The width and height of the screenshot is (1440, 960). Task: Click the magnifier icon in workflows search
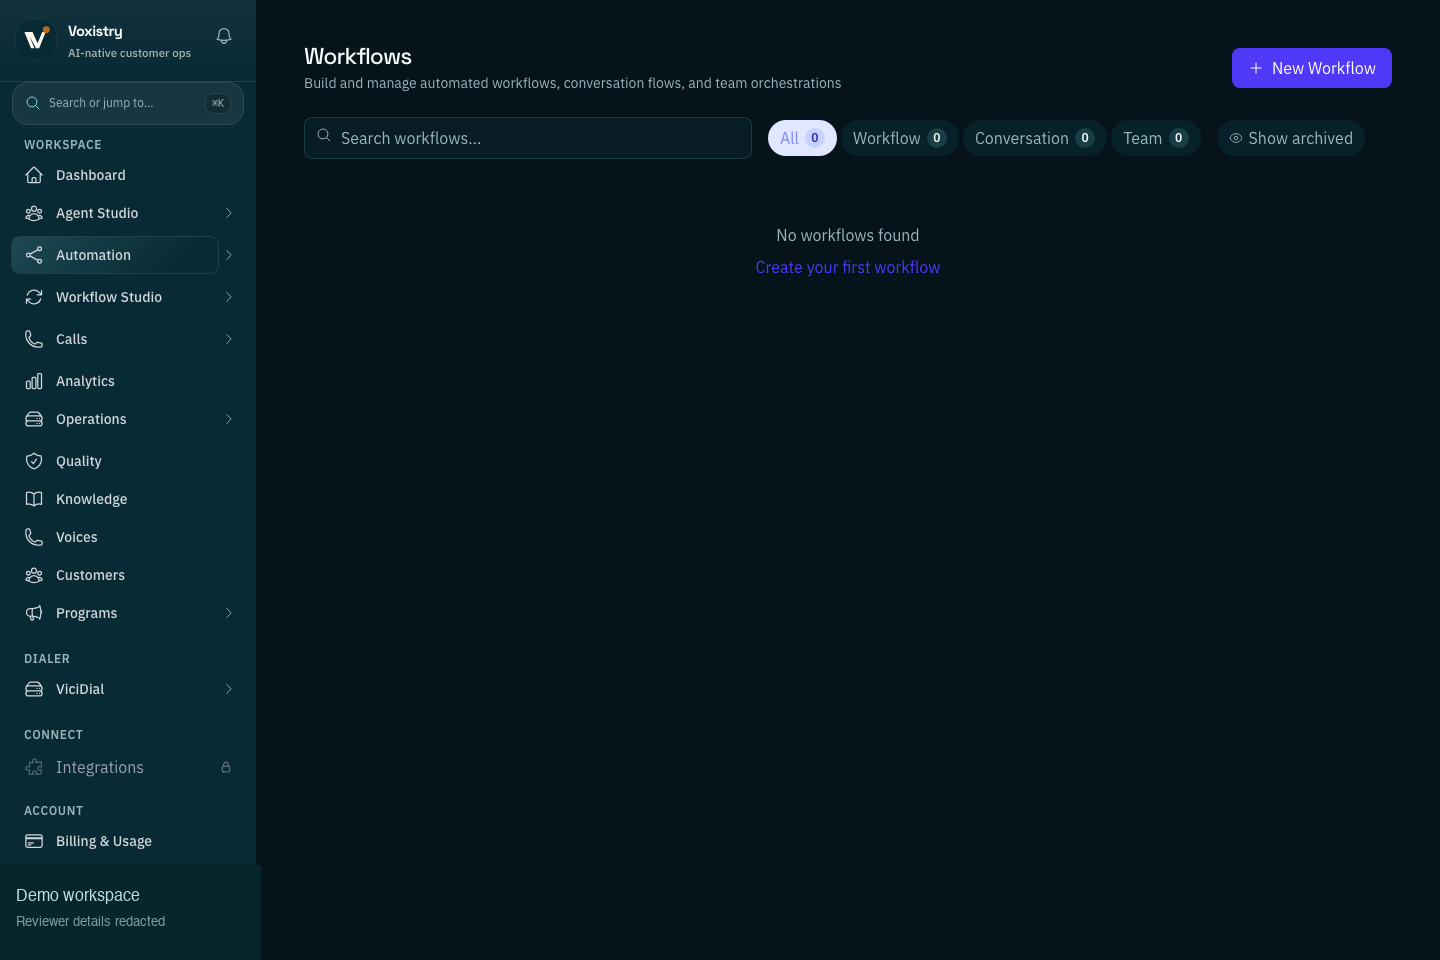324,135
